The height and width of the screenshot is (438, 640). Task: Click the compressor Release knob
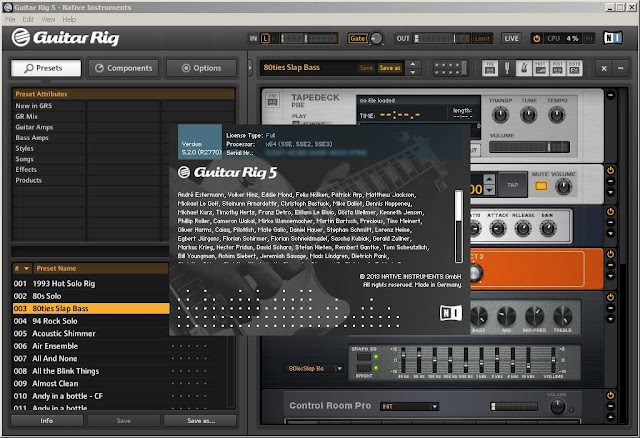point(523,229)
